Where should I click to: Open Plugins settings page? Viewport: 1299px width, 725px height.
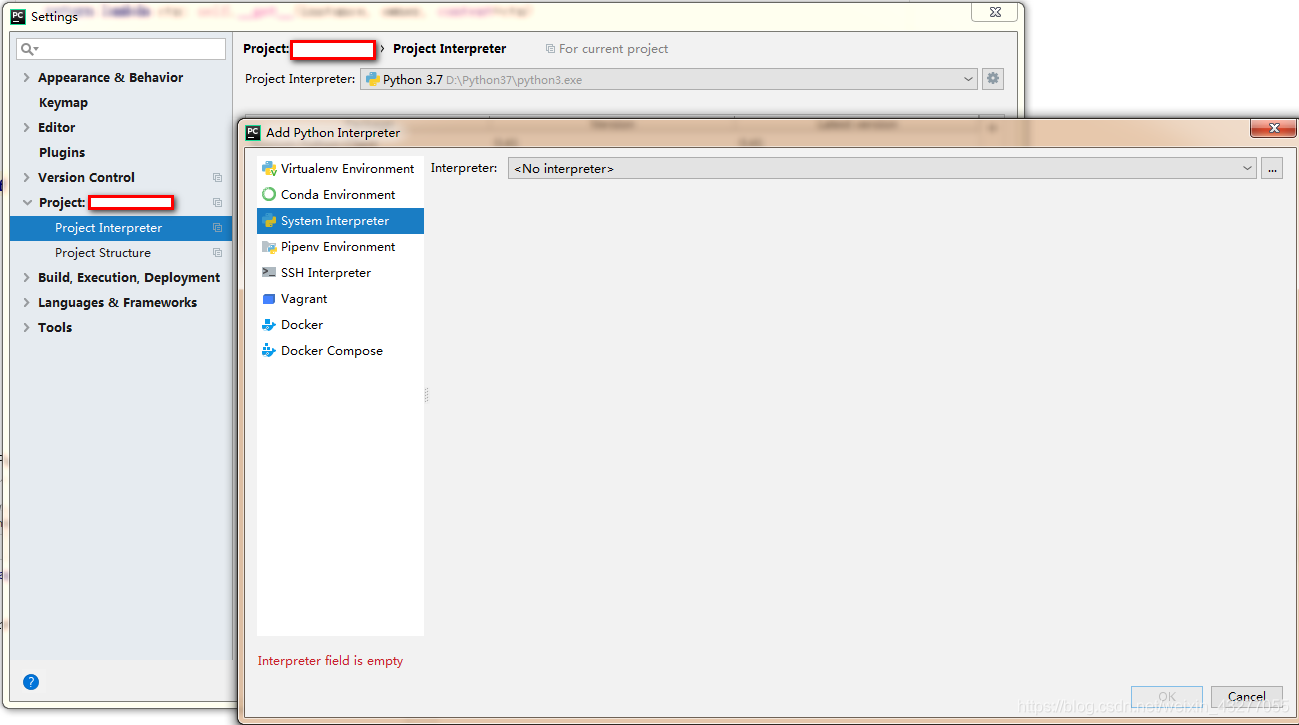click(x=62, y=153)
